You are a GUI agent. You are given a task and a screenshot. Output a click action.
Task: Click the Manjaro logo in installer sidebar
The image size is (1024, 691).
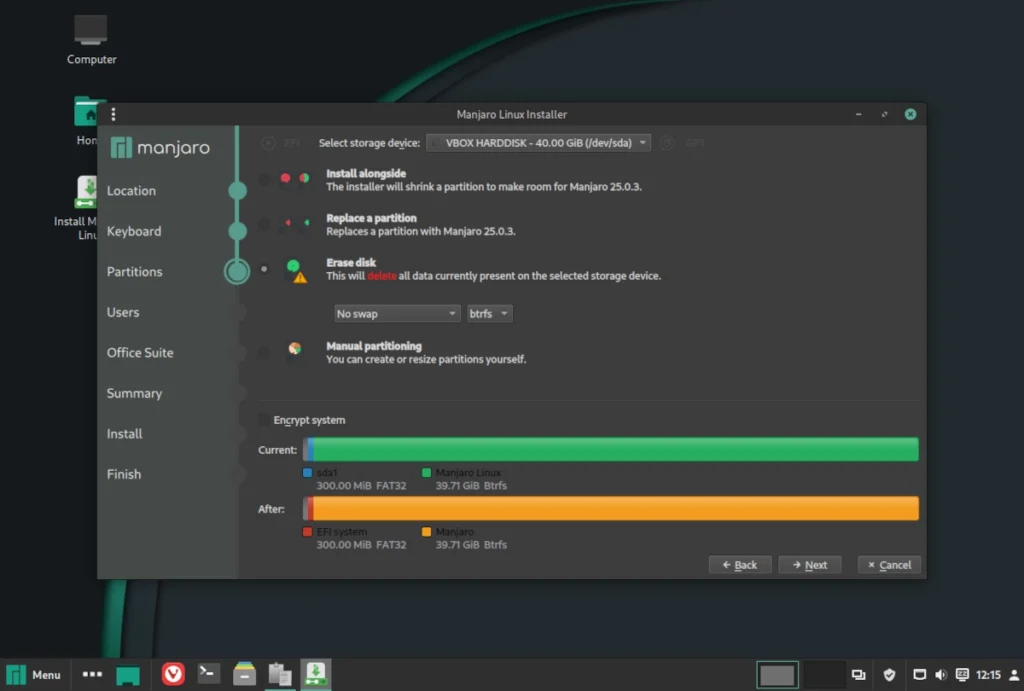pos(160,148)
